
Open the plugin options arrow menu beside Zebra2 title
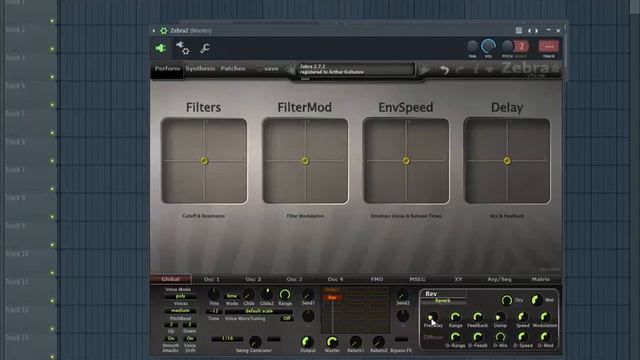pos(154,31)
